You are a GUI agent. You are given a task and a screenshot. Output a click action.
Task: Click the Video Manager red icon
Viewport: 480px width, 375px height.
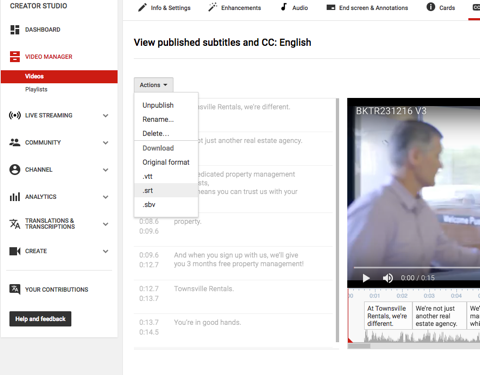(15, 57)
